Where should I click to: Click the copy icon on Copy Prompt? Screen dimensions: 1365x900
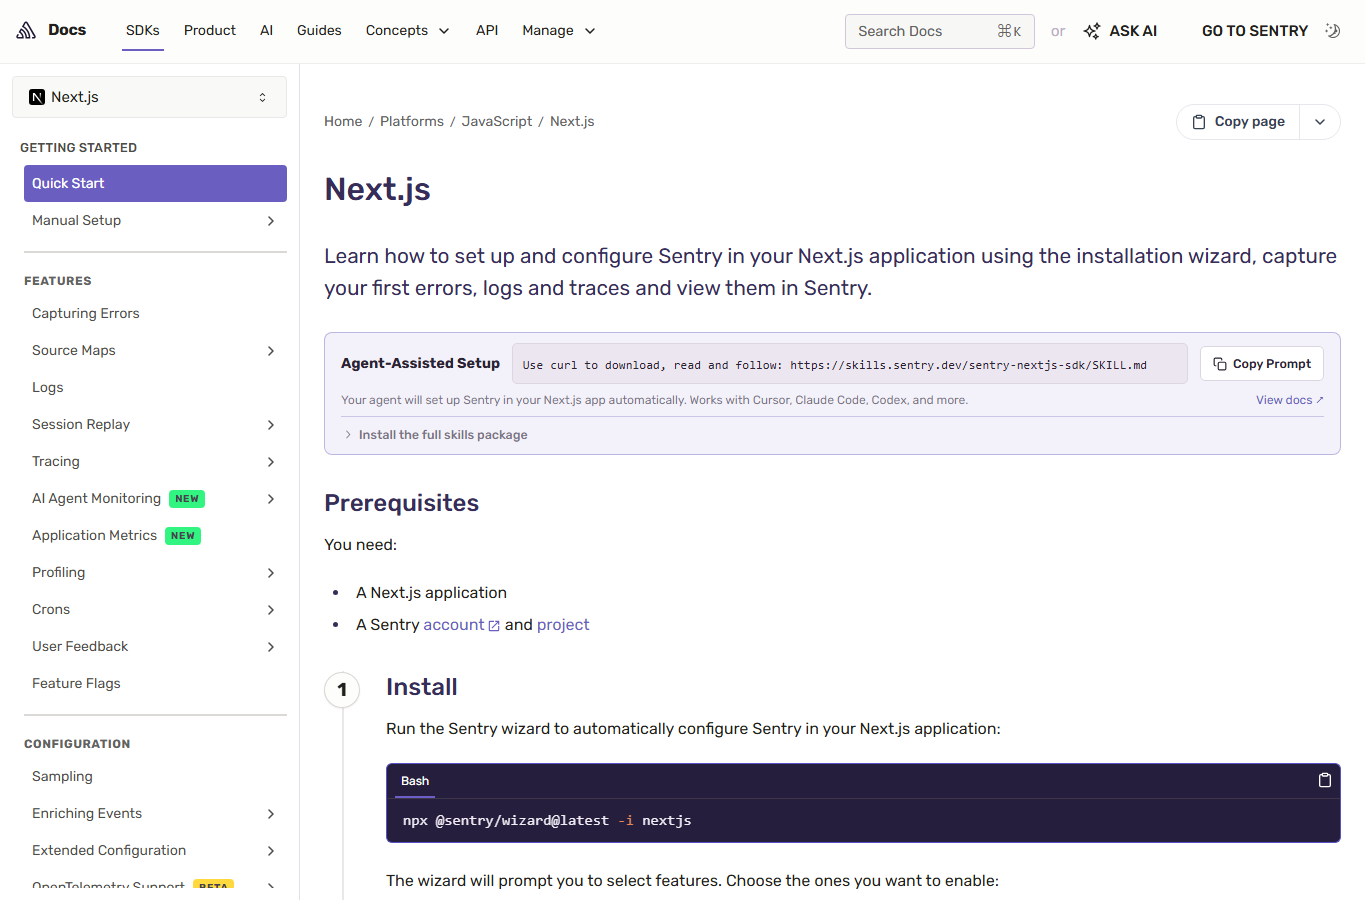[x=1220, y=364]
